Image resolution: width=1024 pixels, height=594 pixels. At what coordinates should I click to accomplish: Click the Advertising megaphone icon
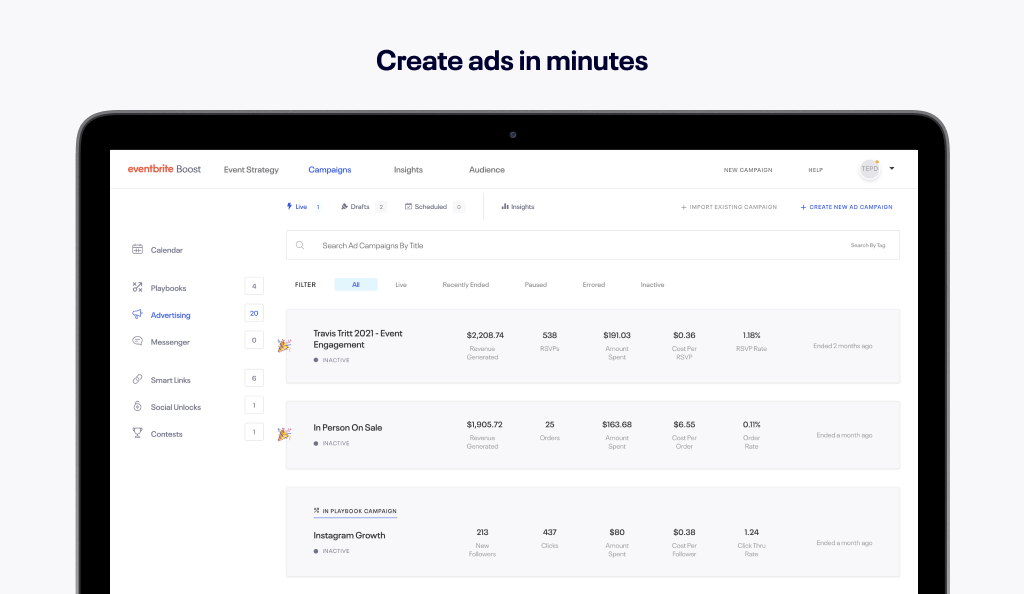coord(138,315)
